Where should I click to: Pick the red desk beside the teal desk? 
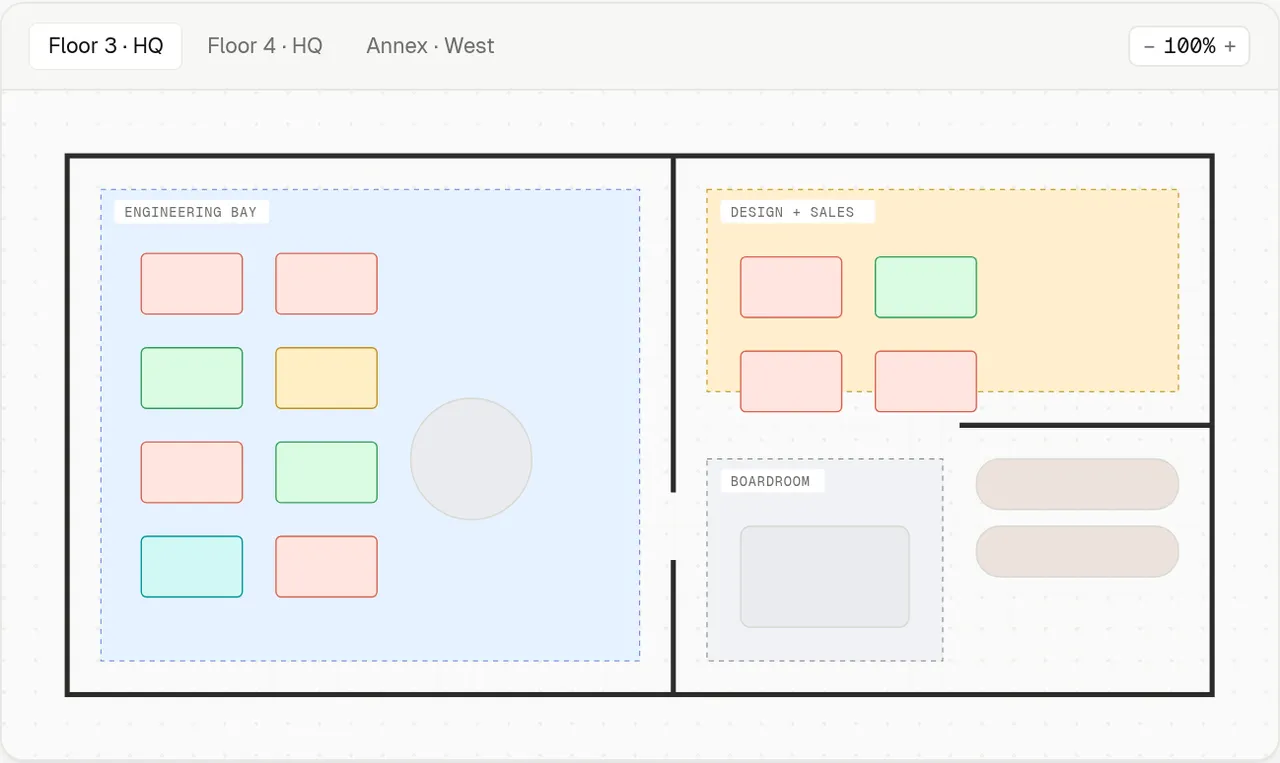click(x=326, y=567)
